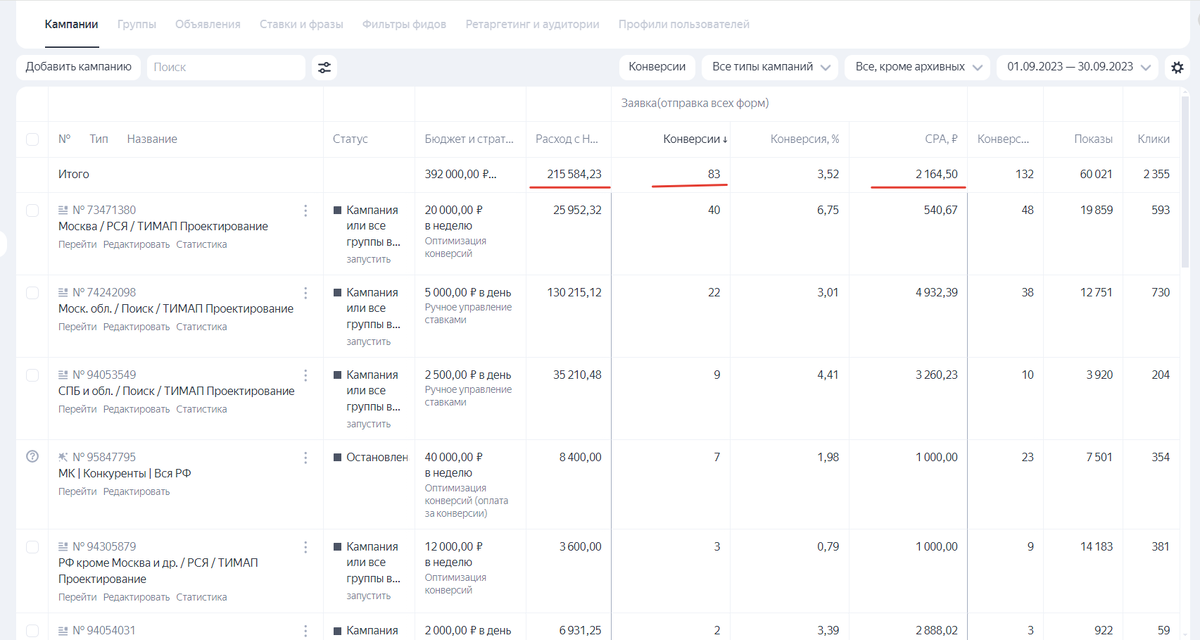The image size is (1200, 640).
Task: Click the Итого row label
Action: tap(74, 174)
